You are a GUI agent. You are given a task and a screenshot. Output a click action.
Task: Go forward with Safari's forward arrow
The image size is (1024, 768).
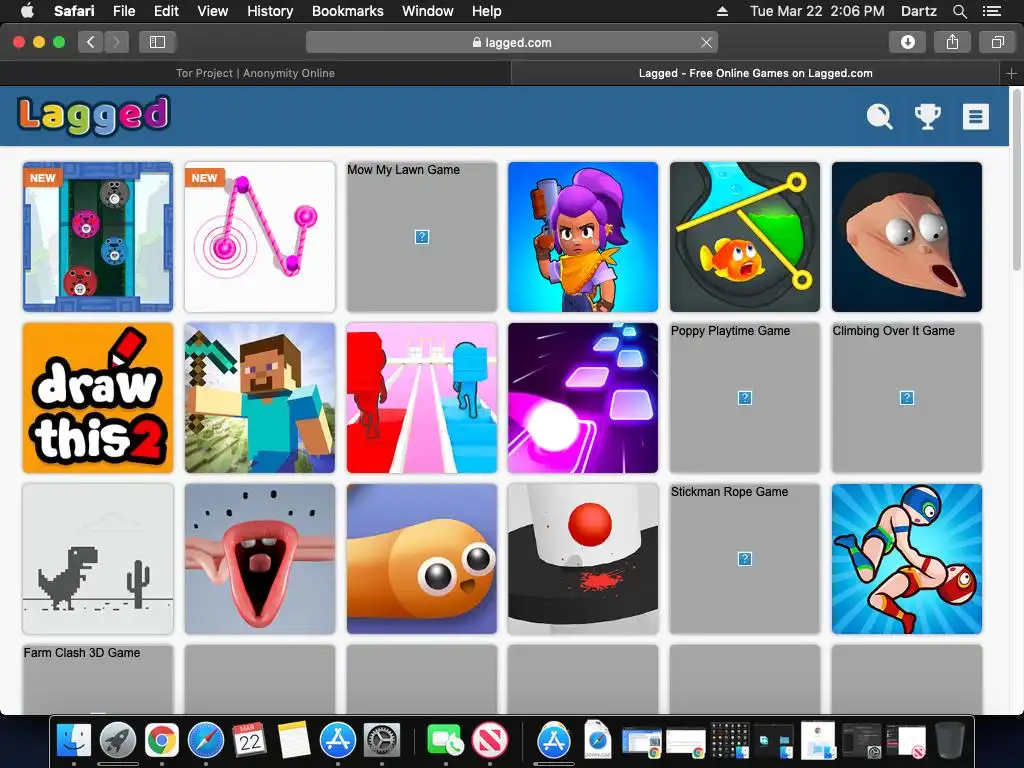click(116, 42)
